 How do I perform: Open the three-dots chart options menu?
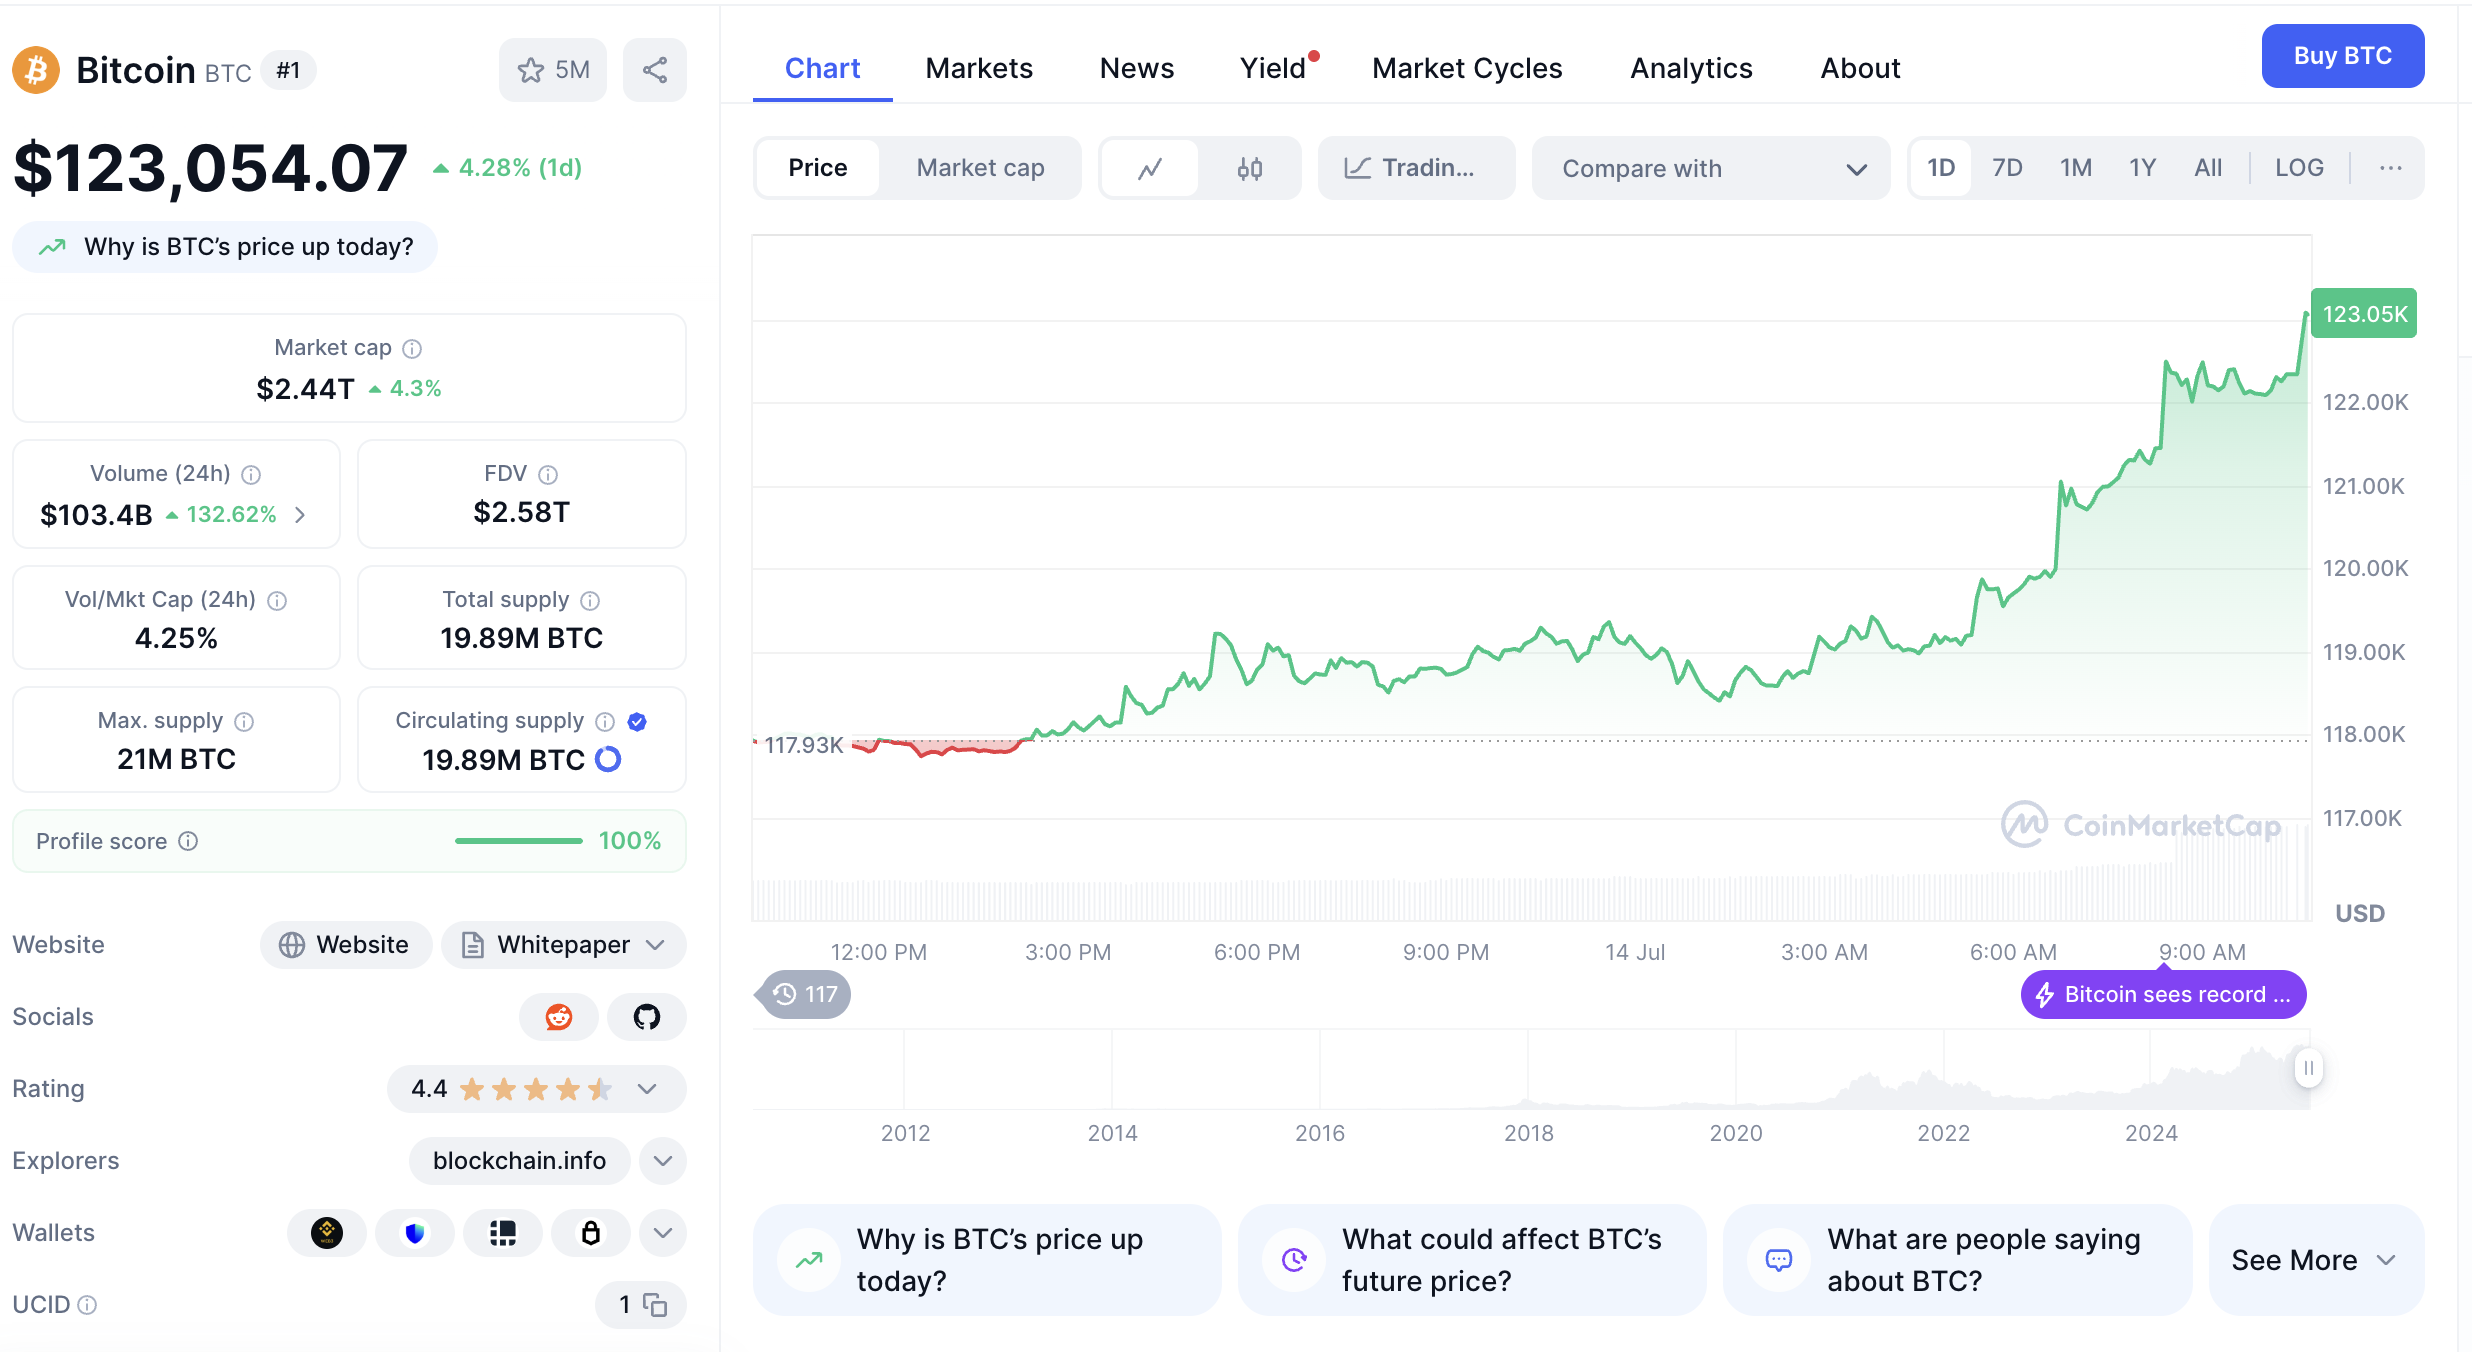[2391, 168]
